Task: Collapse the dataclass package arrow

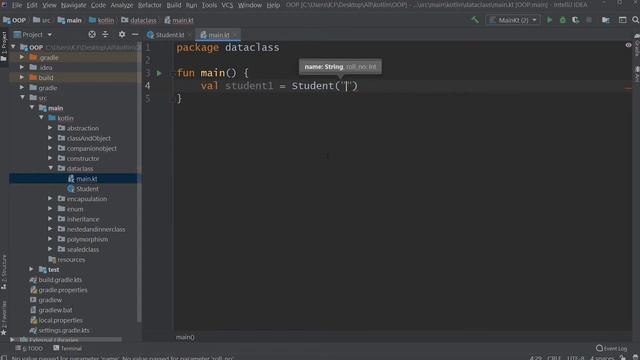Action: click(x=51, y=168)
